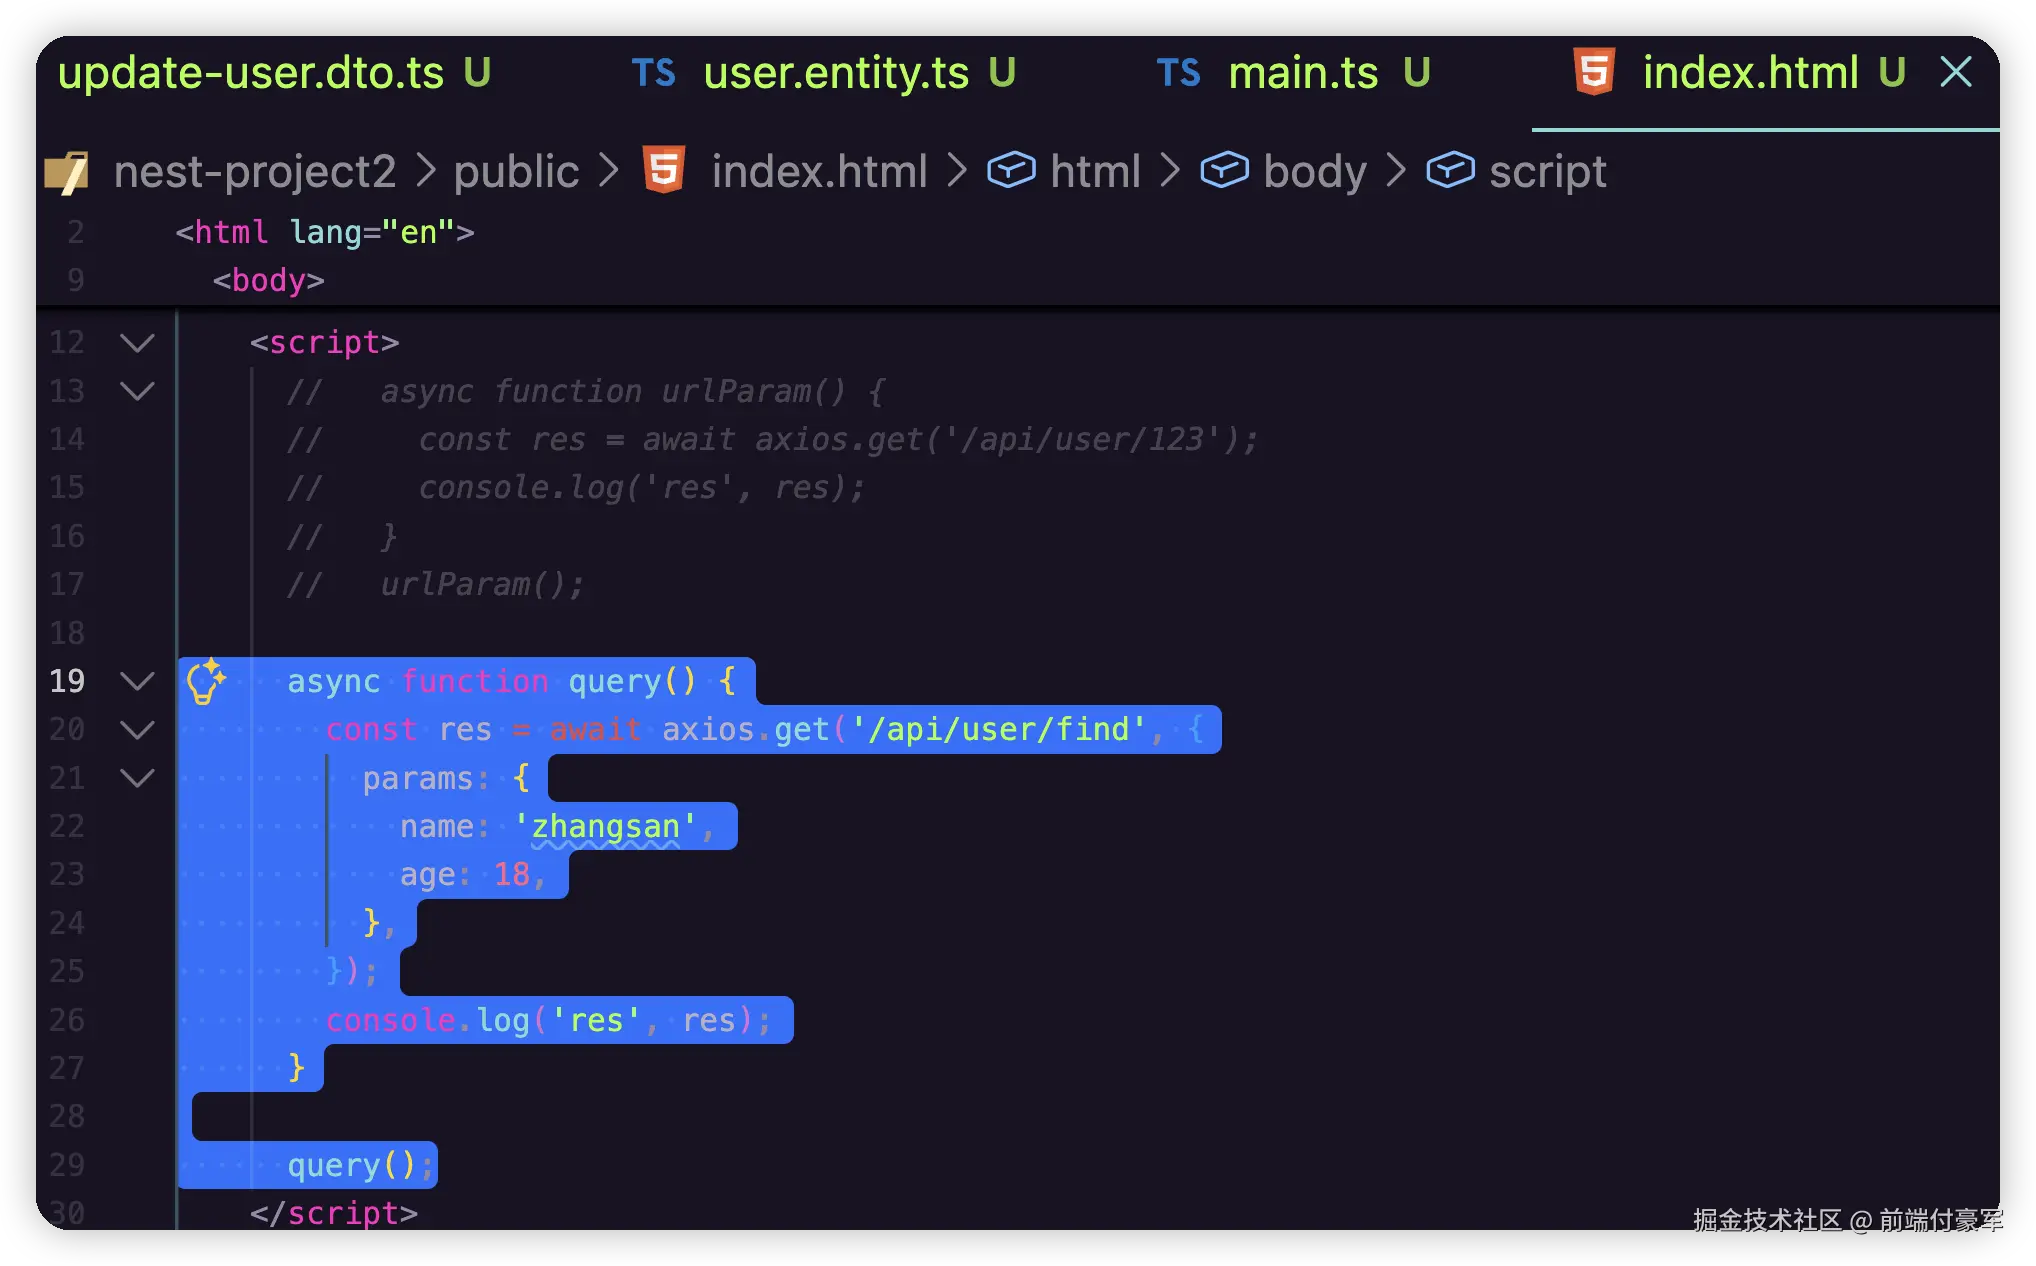This screenshot has width=2036, height=1266.
Task: Click the nest-project2 breadcrumb segment
Action: (255, 172)
